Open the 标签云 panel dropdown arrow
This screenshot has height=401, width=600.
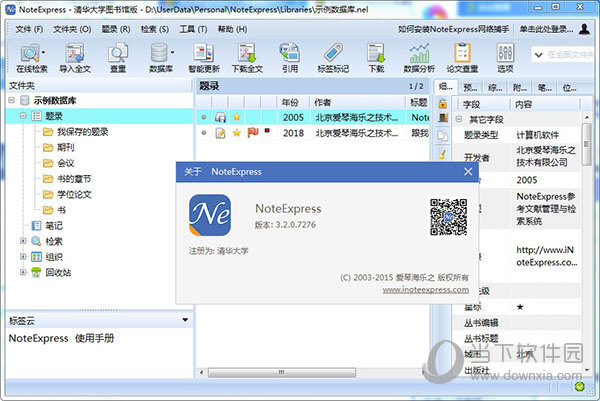point(185,320)
